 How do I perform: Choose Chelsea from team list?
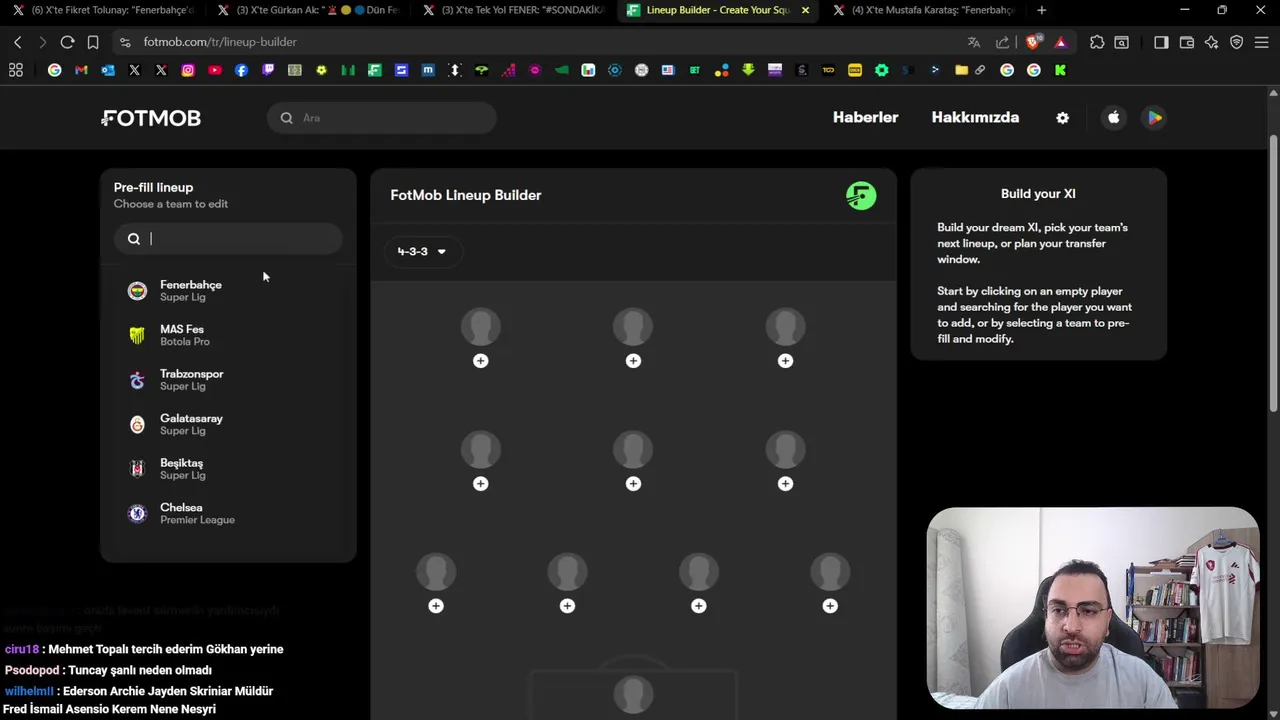228,514
